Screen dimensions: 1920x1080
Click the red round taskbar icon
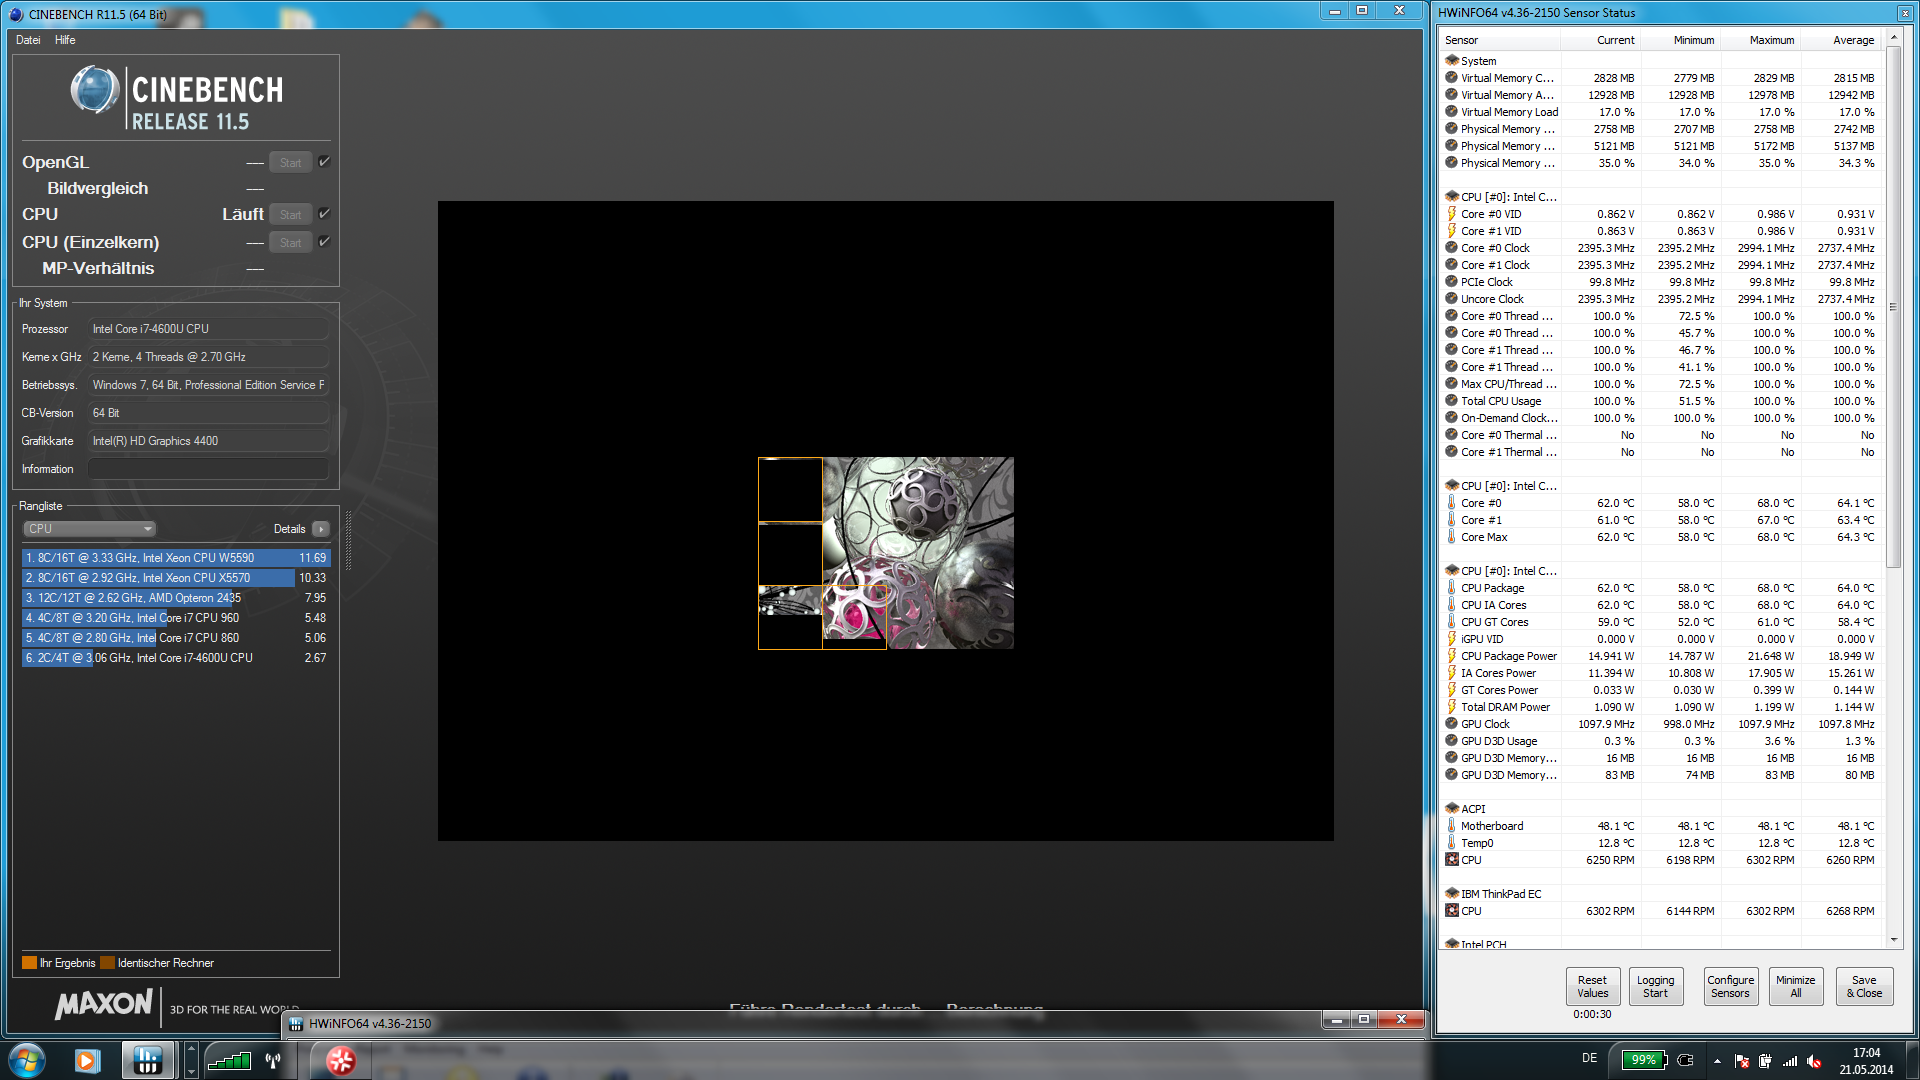coord(340,1060)
